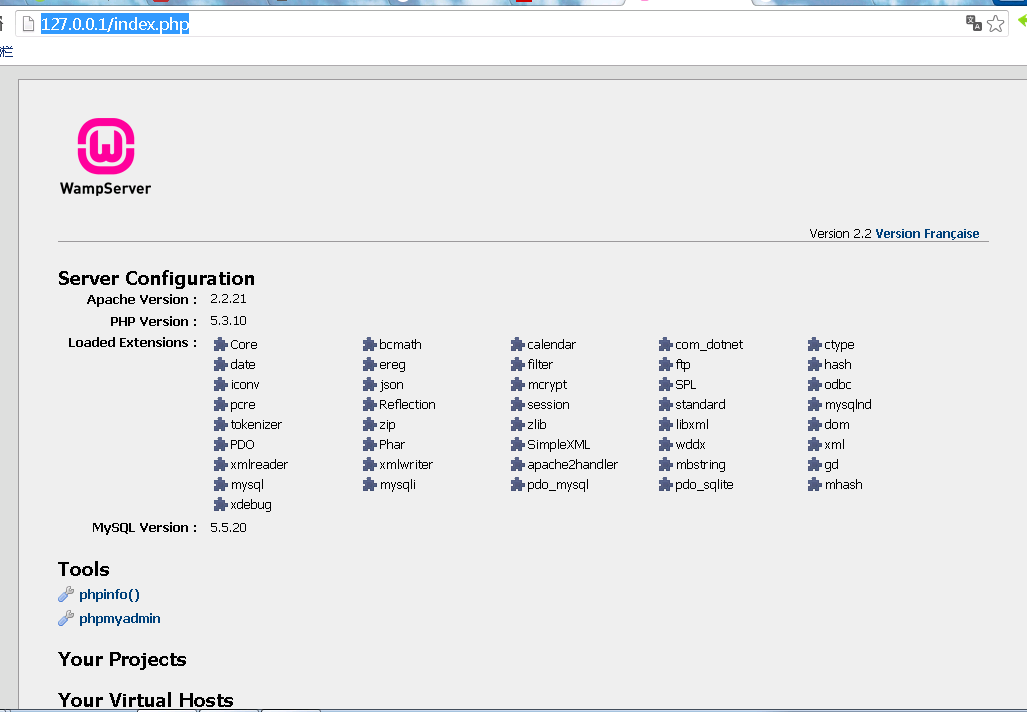This screenshot has width=1027, height=712.
Task: Click the pcre extension name
Action: pos(242,405)
